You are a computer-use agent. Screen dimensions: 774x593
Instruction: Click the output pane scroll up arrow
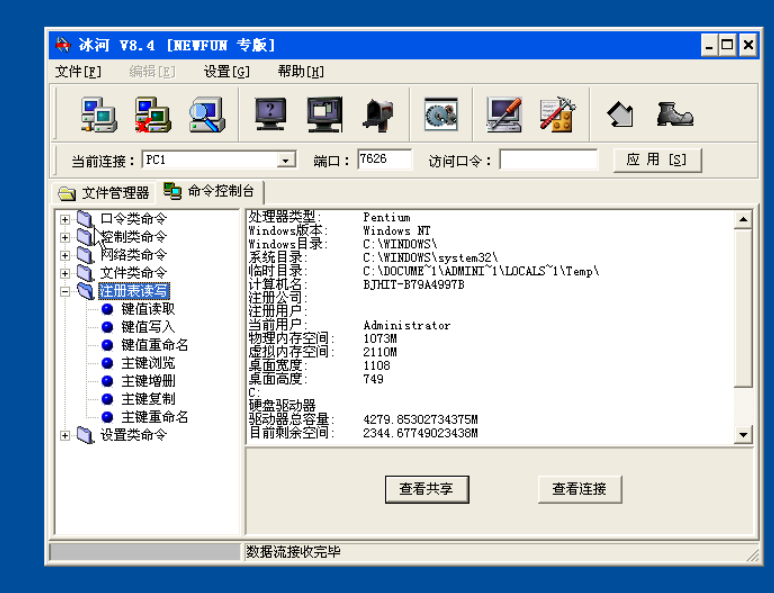[x=743, y=219]
